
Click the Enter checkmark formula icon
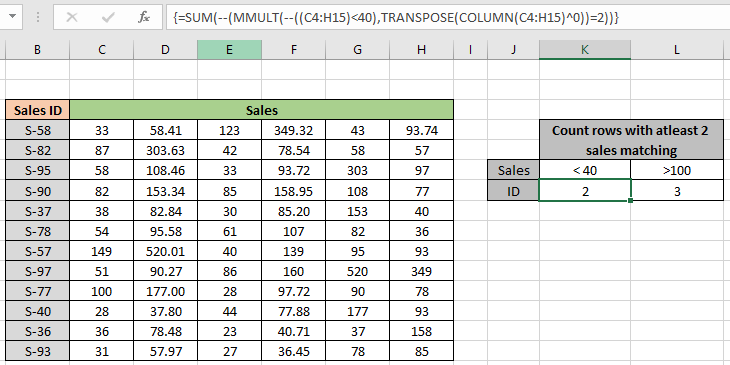(x=108, y=18)
